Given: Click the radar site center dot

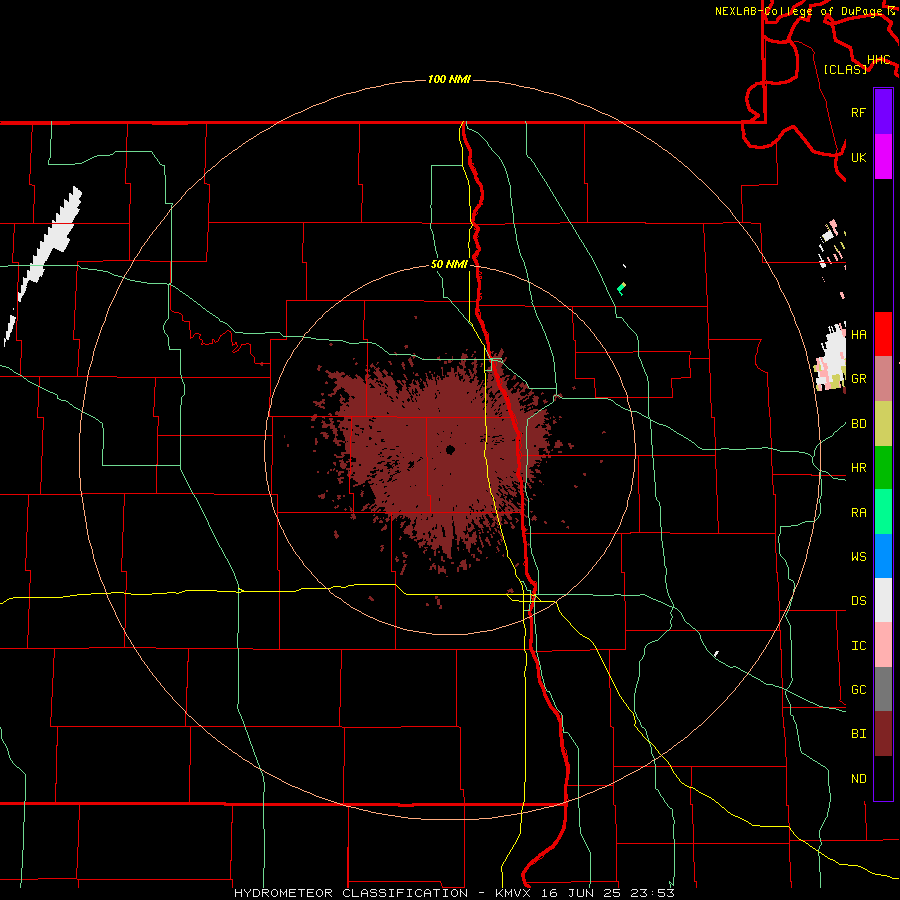Looking at the screenshot, I should click(451, 449).
